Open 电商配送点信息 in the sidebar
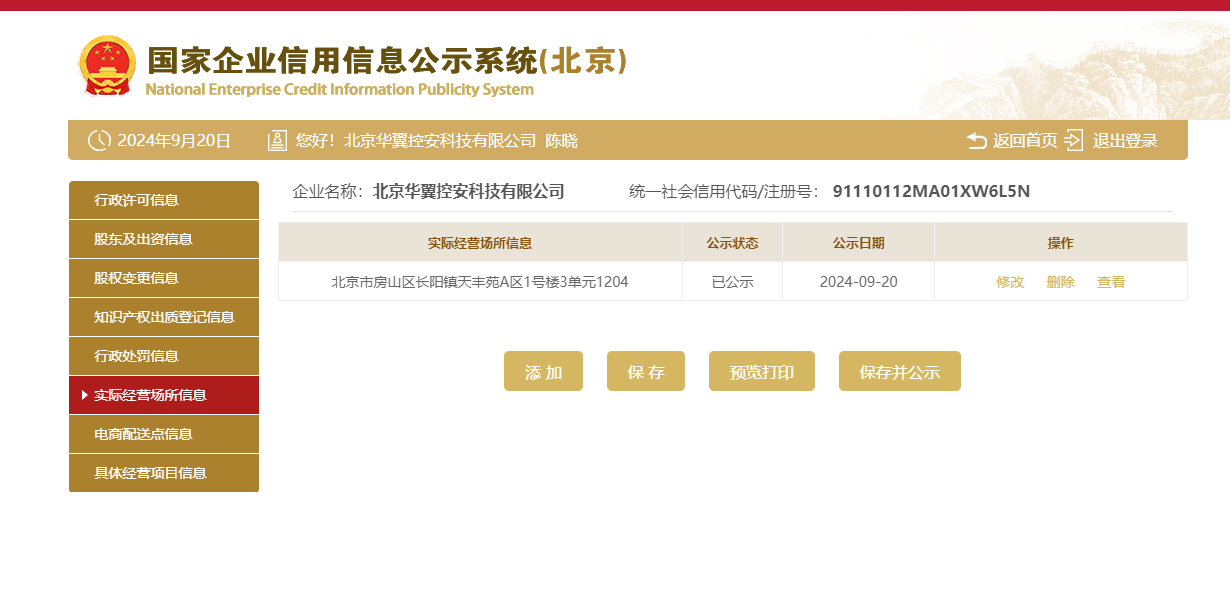Viewport: 1230px width, 591px height. [164, 434]
